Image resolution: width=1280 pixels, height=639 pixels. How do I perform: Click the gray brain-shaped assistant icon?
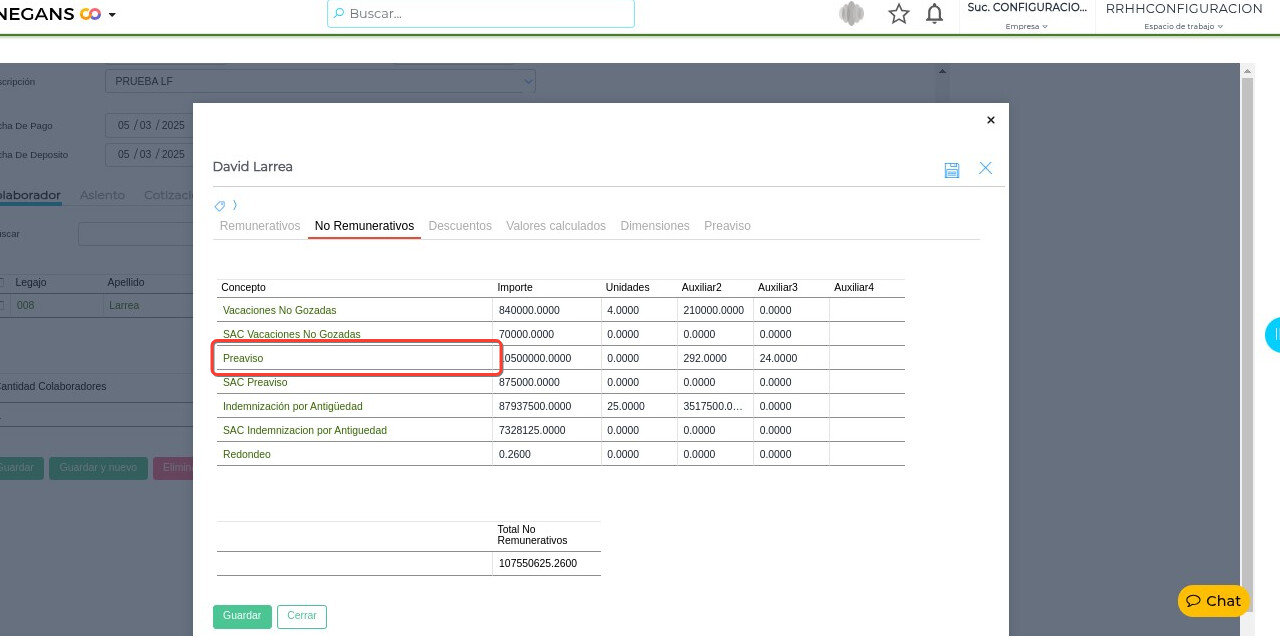click(x=851, y=14)
